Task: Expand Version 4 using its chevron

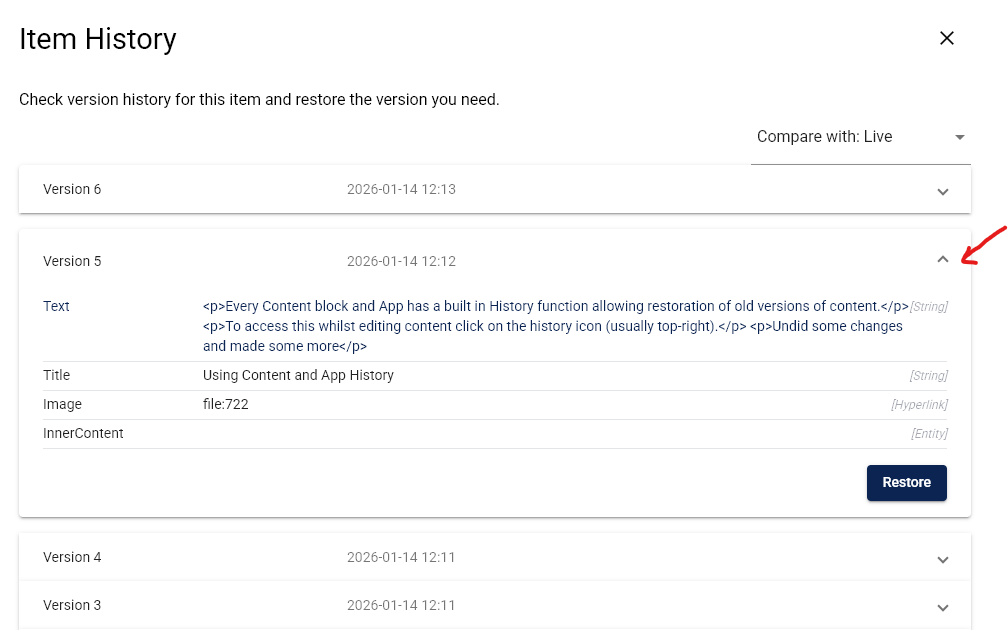Action: (x=942, y=559)
